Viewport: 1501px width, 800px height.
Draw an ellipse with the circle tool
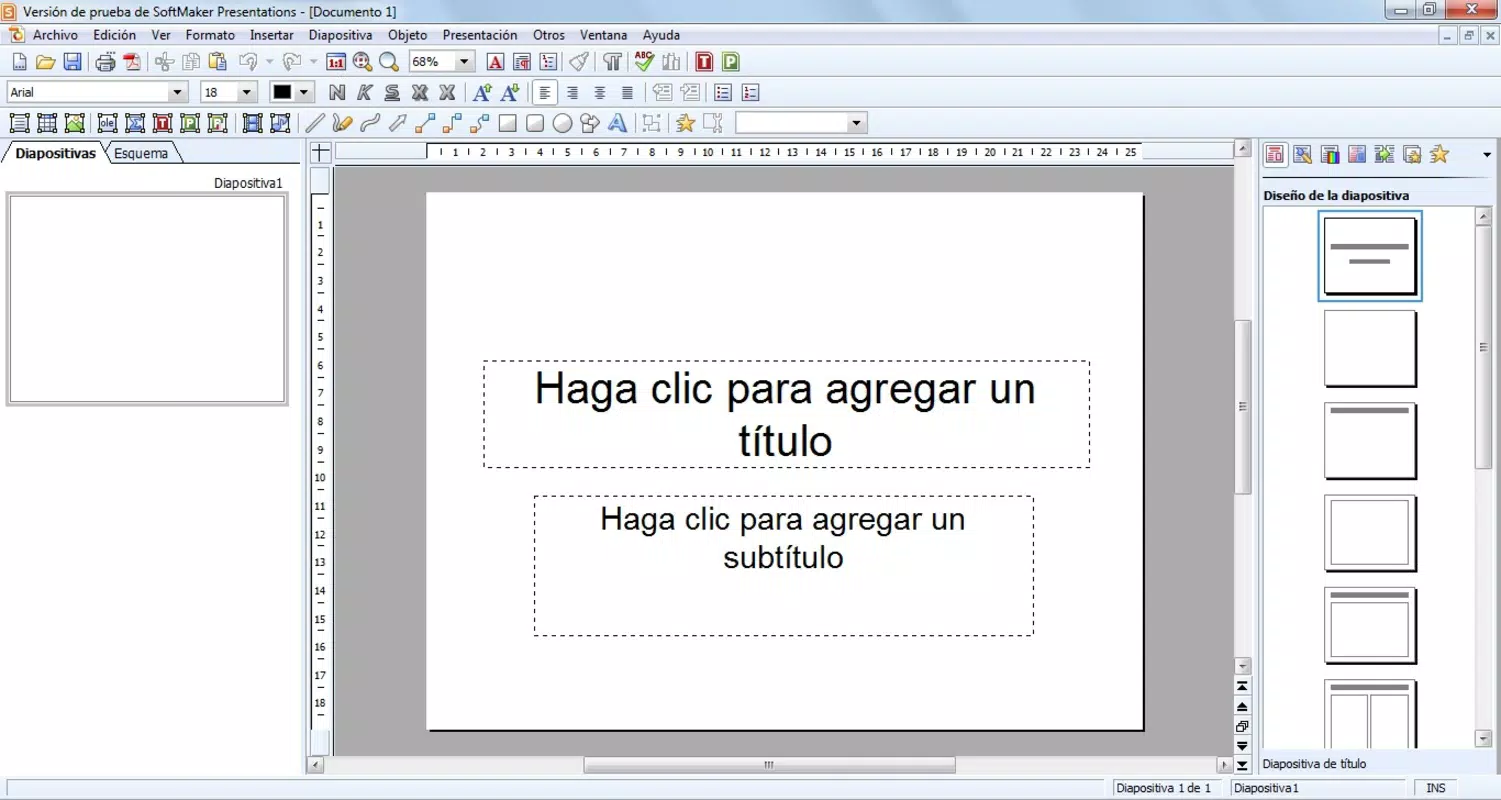[562, 123]
